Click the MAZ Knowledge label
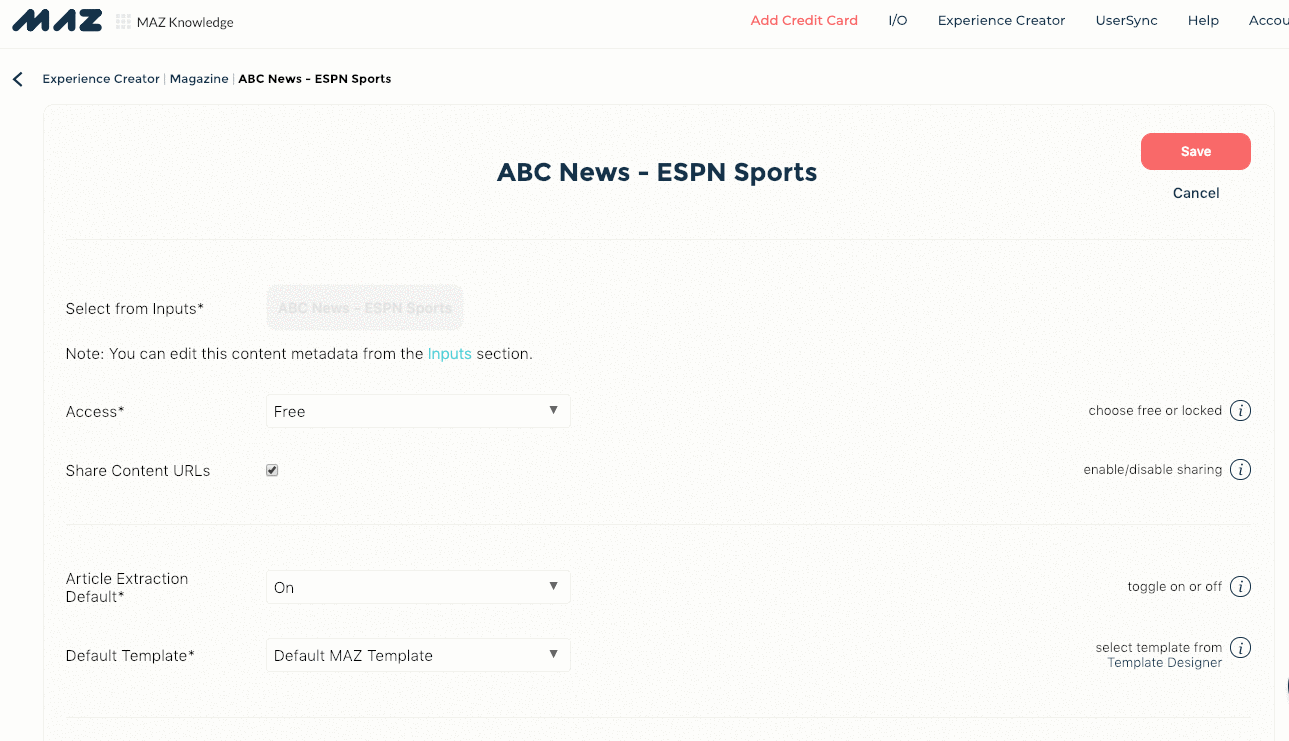Viewport: 1289px width, 741px height. pyautogui.click(x=185, y=22)
